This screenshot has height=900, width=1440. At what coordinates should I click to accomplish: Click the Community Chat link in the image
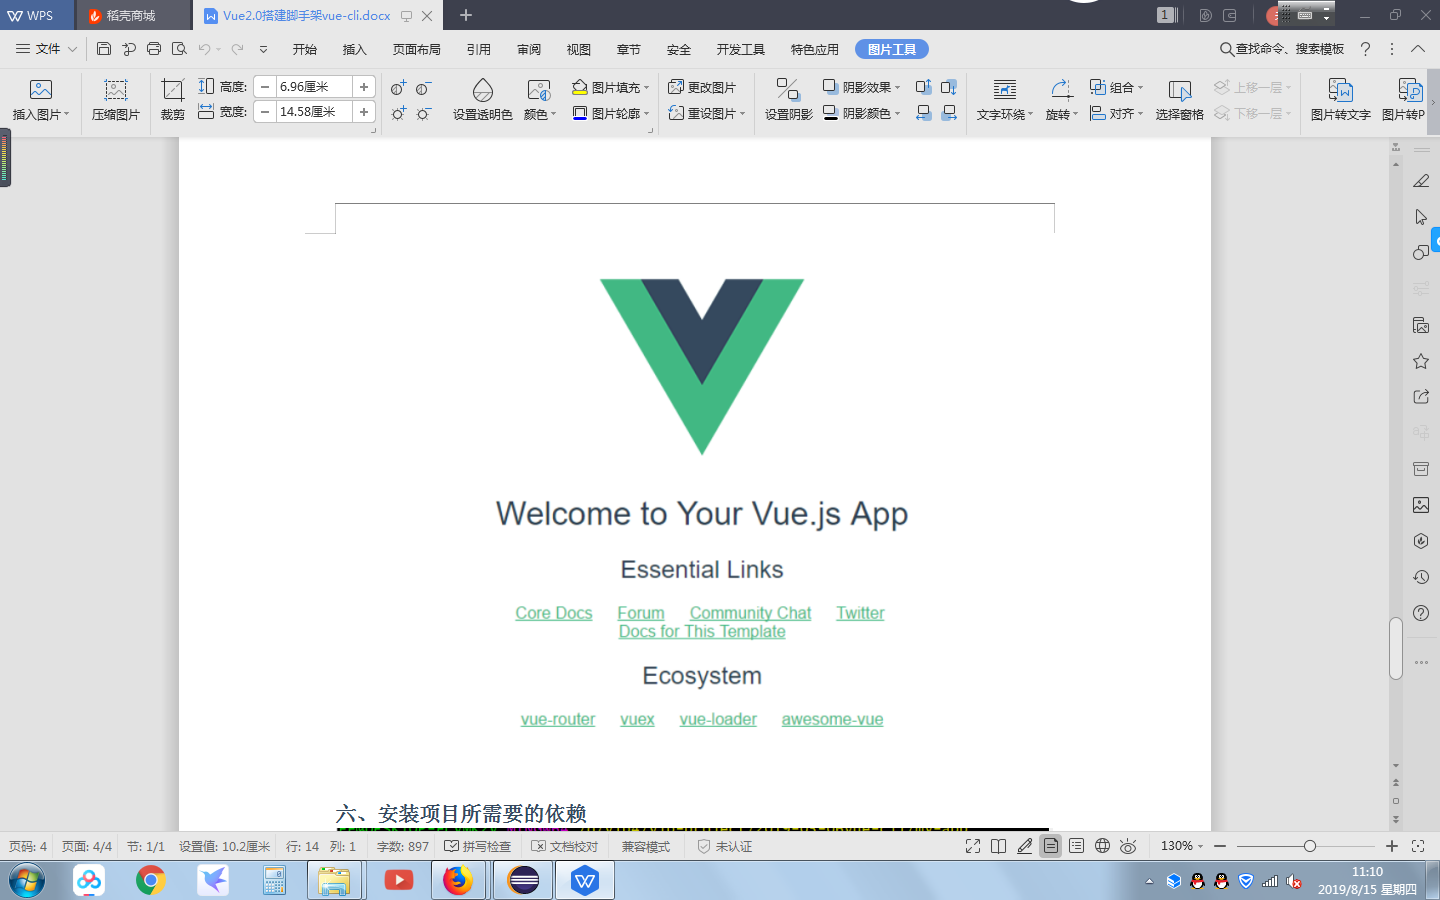point(750,613)
